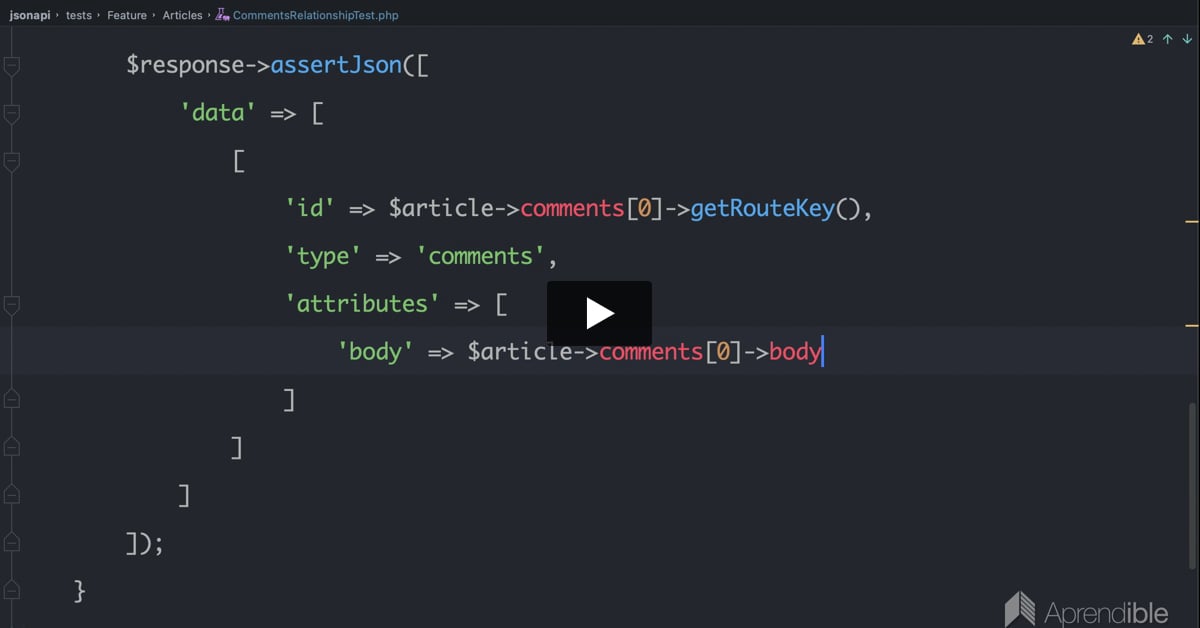Click the 'data' array key
The height and width of the screenshot is (628, 1200).
coord(219,113)
